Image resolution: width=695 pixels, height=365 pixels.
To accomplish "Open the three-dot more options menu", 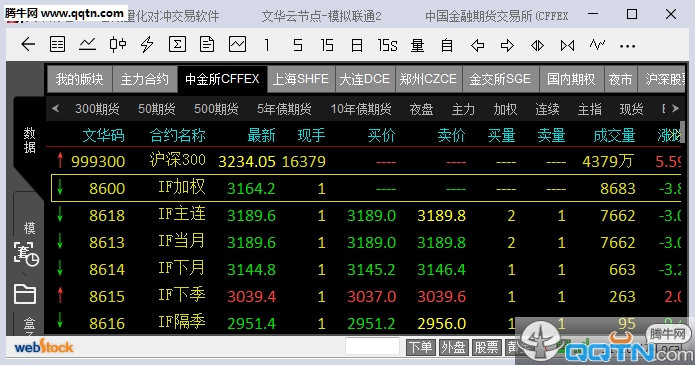I will tap(628, 46).
